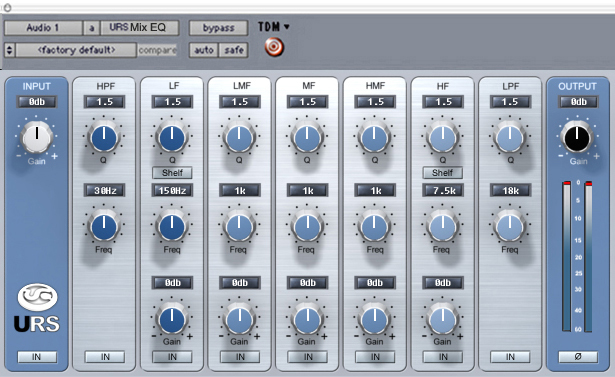This screenshot has height=377, width=615.
Task: Open the URS Mix EQ plug-in selector
Action: pos(140,28)
